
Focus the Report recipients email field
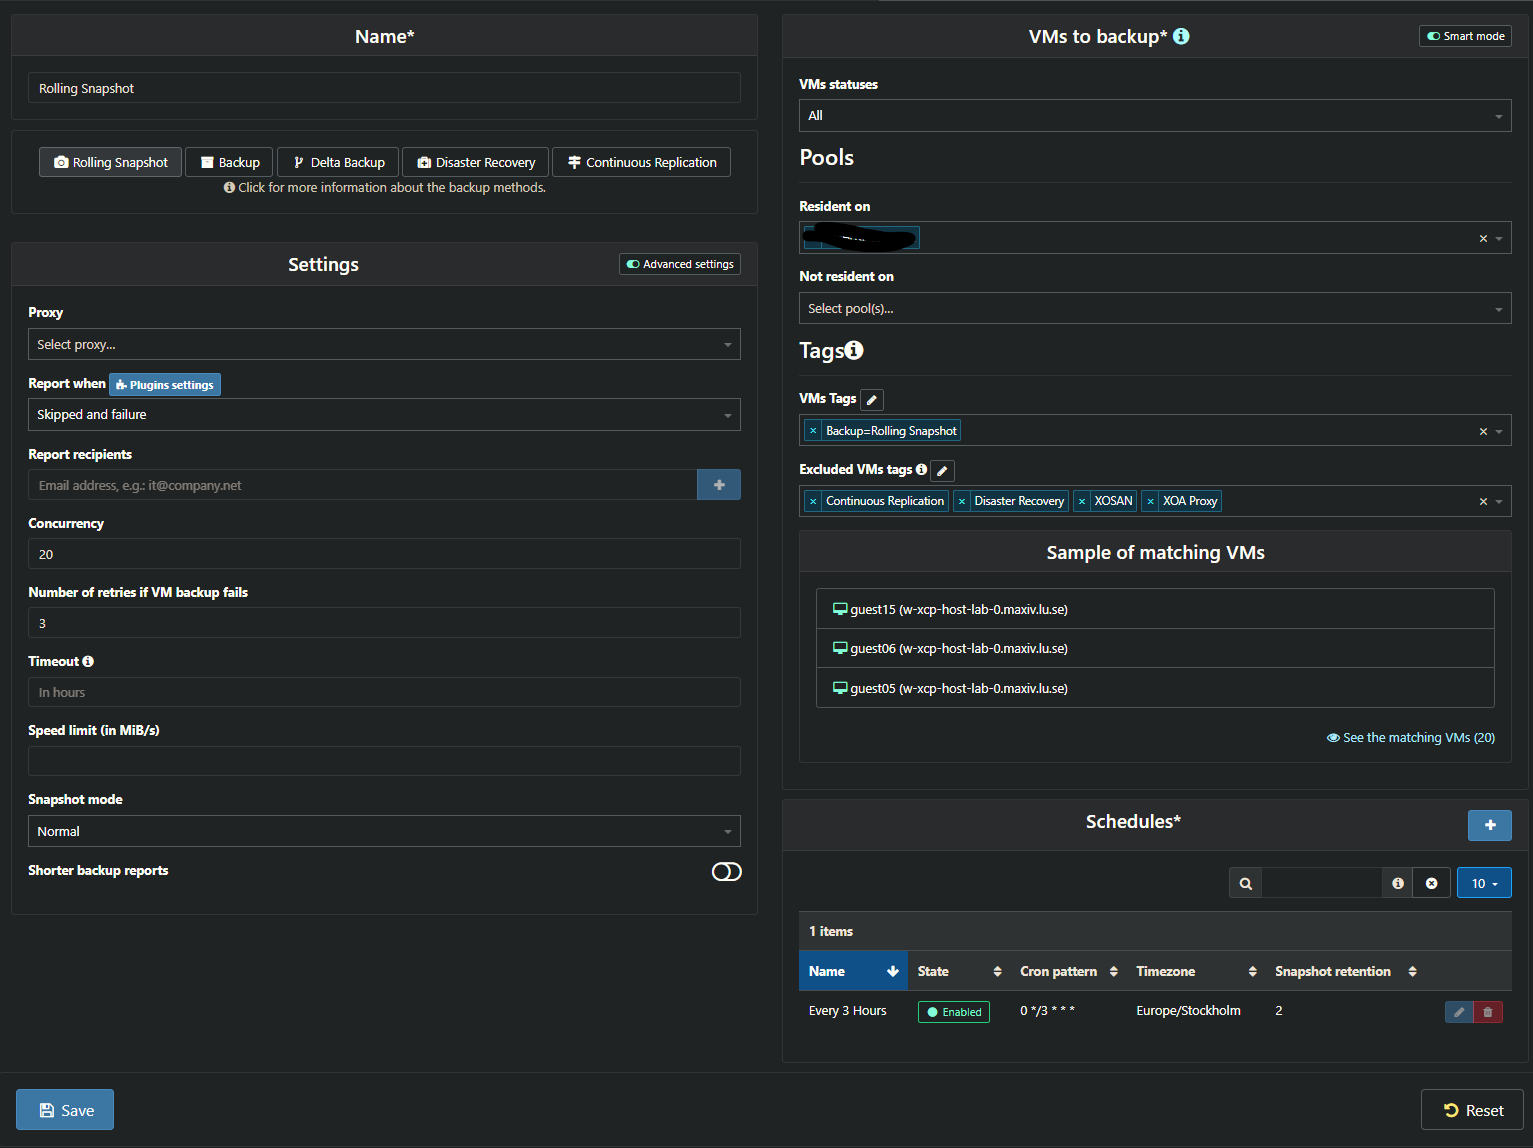click(x=362, y=485)
